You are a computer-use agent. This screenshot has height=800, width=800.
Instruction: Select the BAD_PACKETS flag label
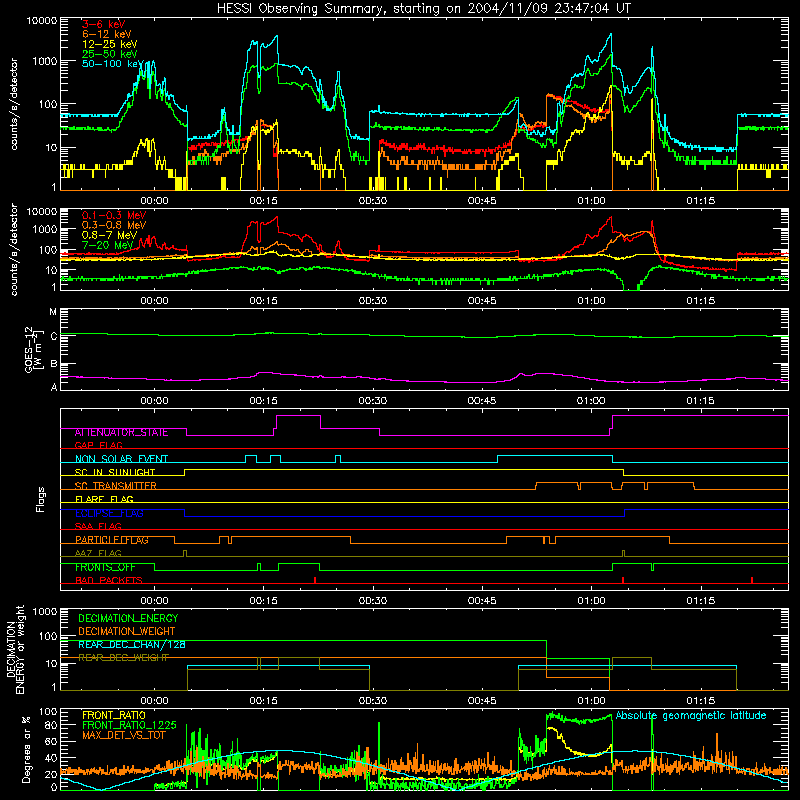click(109, 580)
